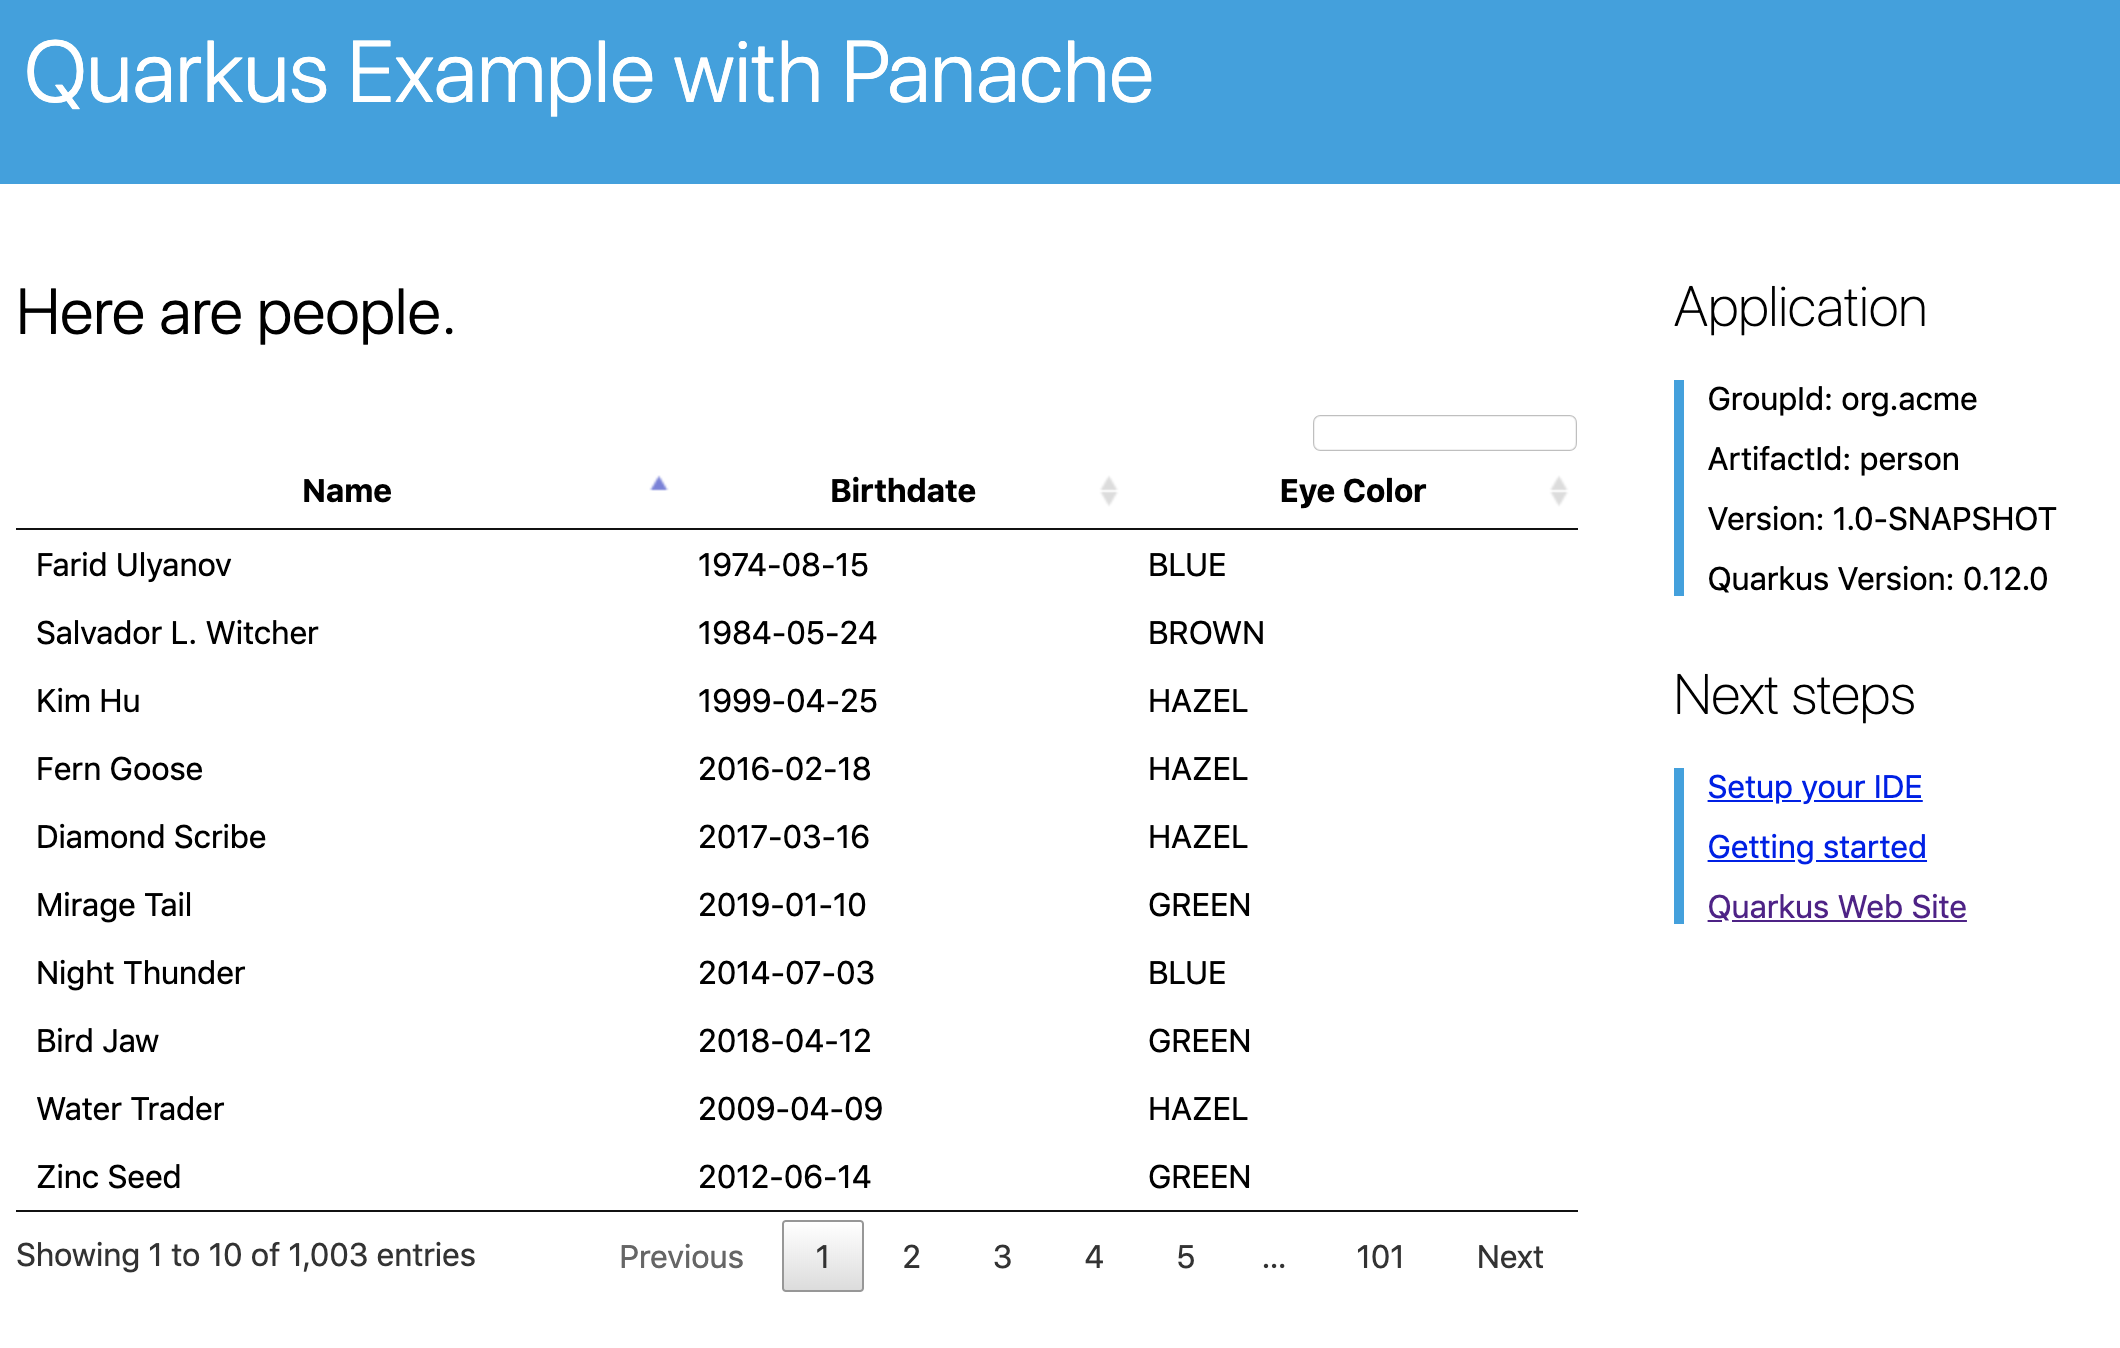
Task: Go to page 2 of results
Action: (911, 1256)
